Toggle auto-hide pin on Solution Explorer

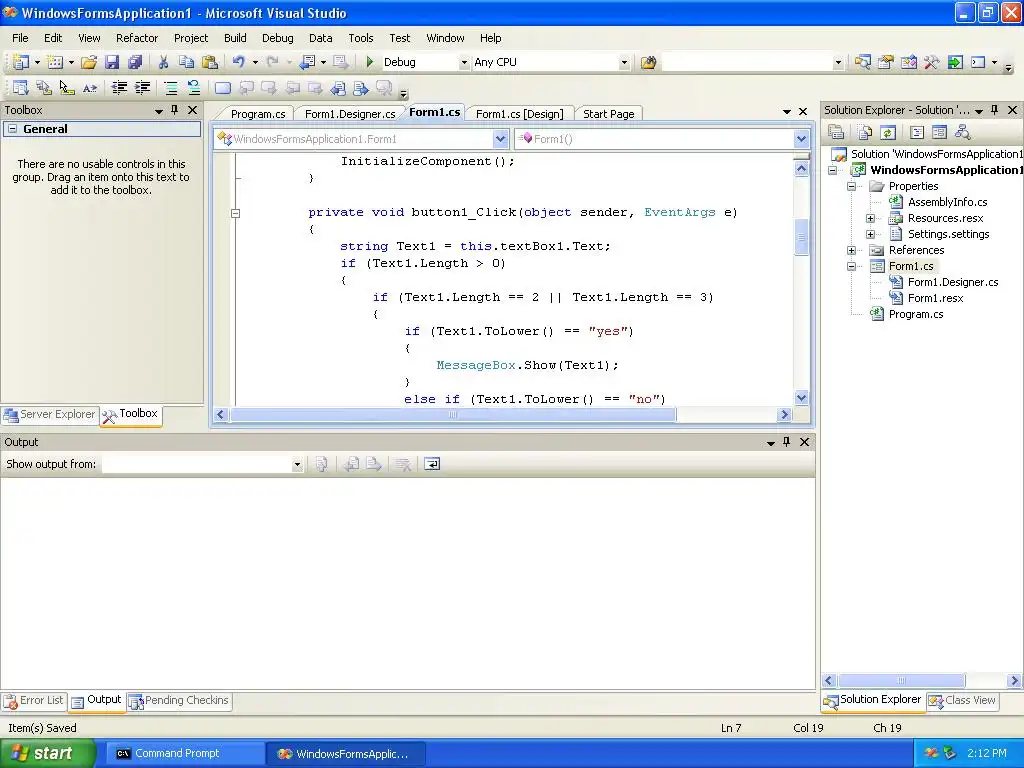click(995, 110)
